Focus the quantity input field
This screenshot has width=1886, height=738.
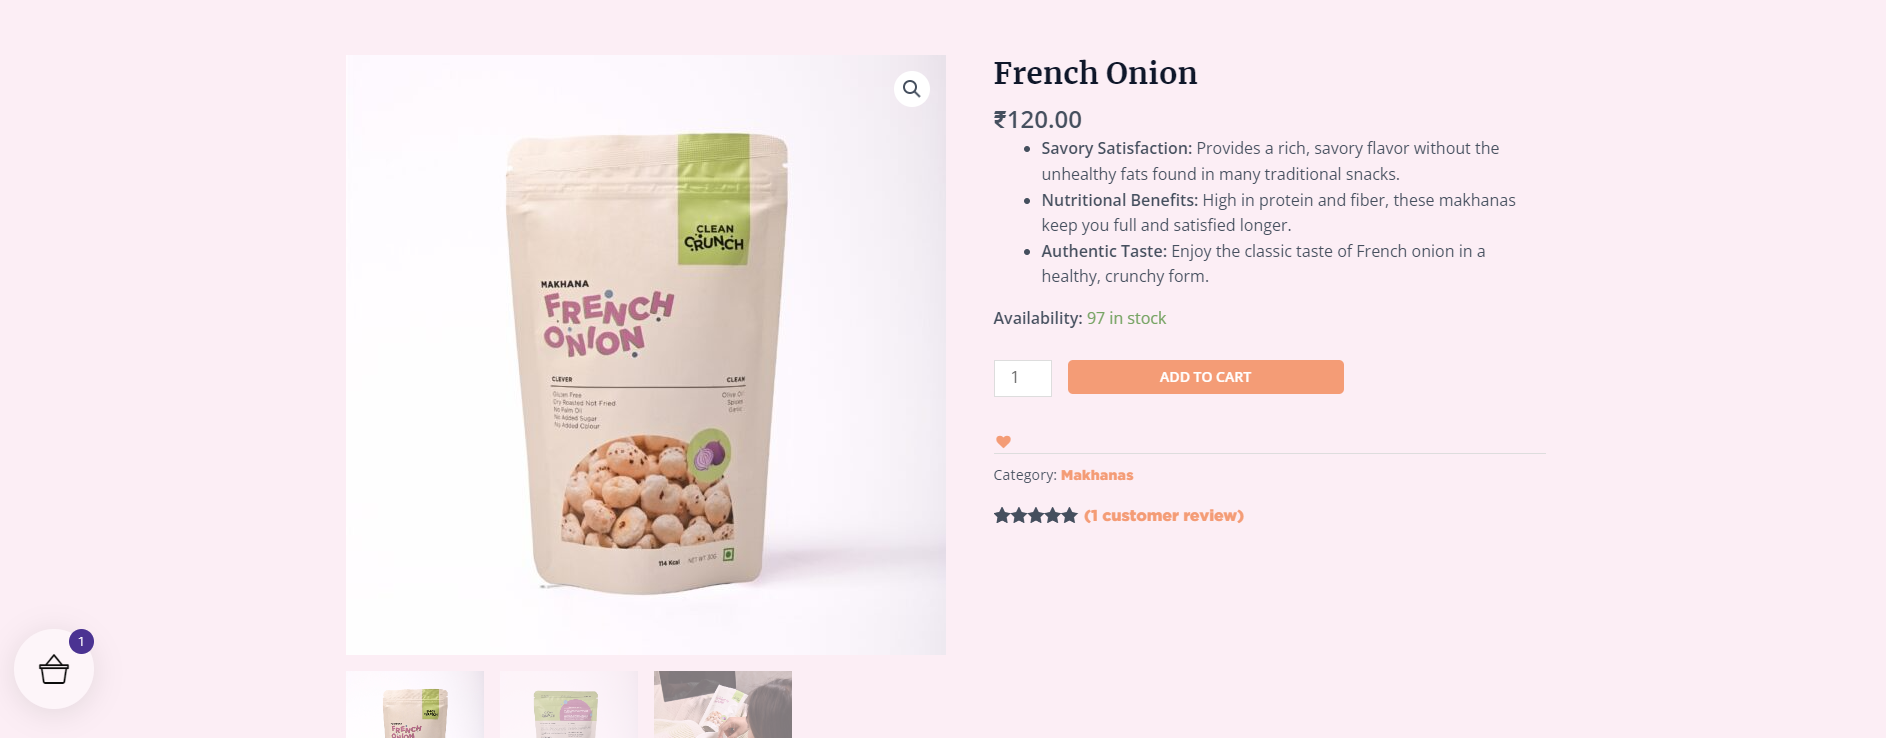tap(1022, 378)
